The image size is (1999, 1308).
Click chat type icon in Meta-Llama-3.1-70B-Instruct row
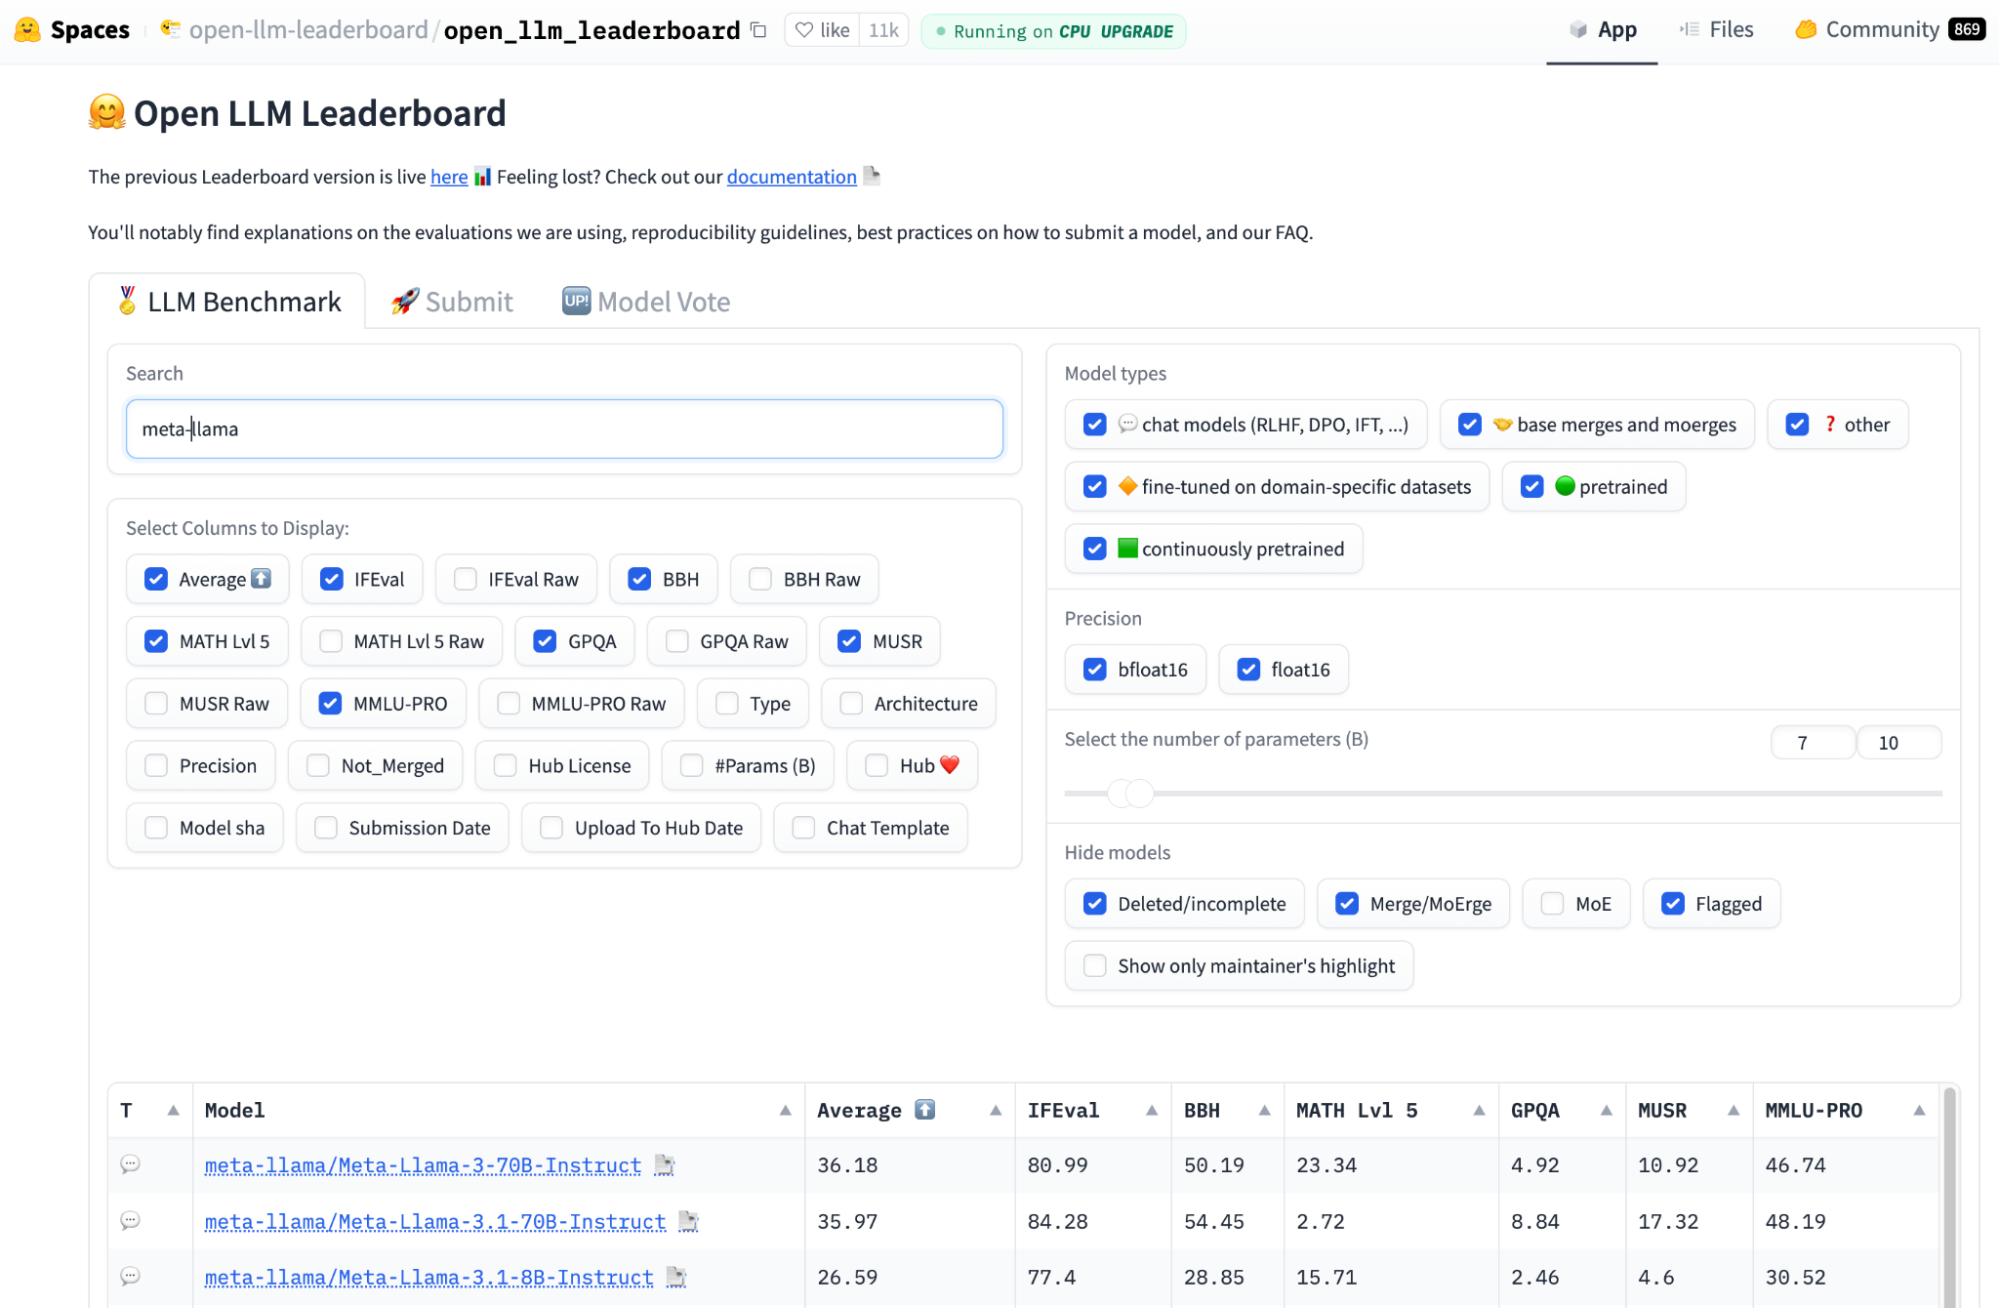[130, 1220]
